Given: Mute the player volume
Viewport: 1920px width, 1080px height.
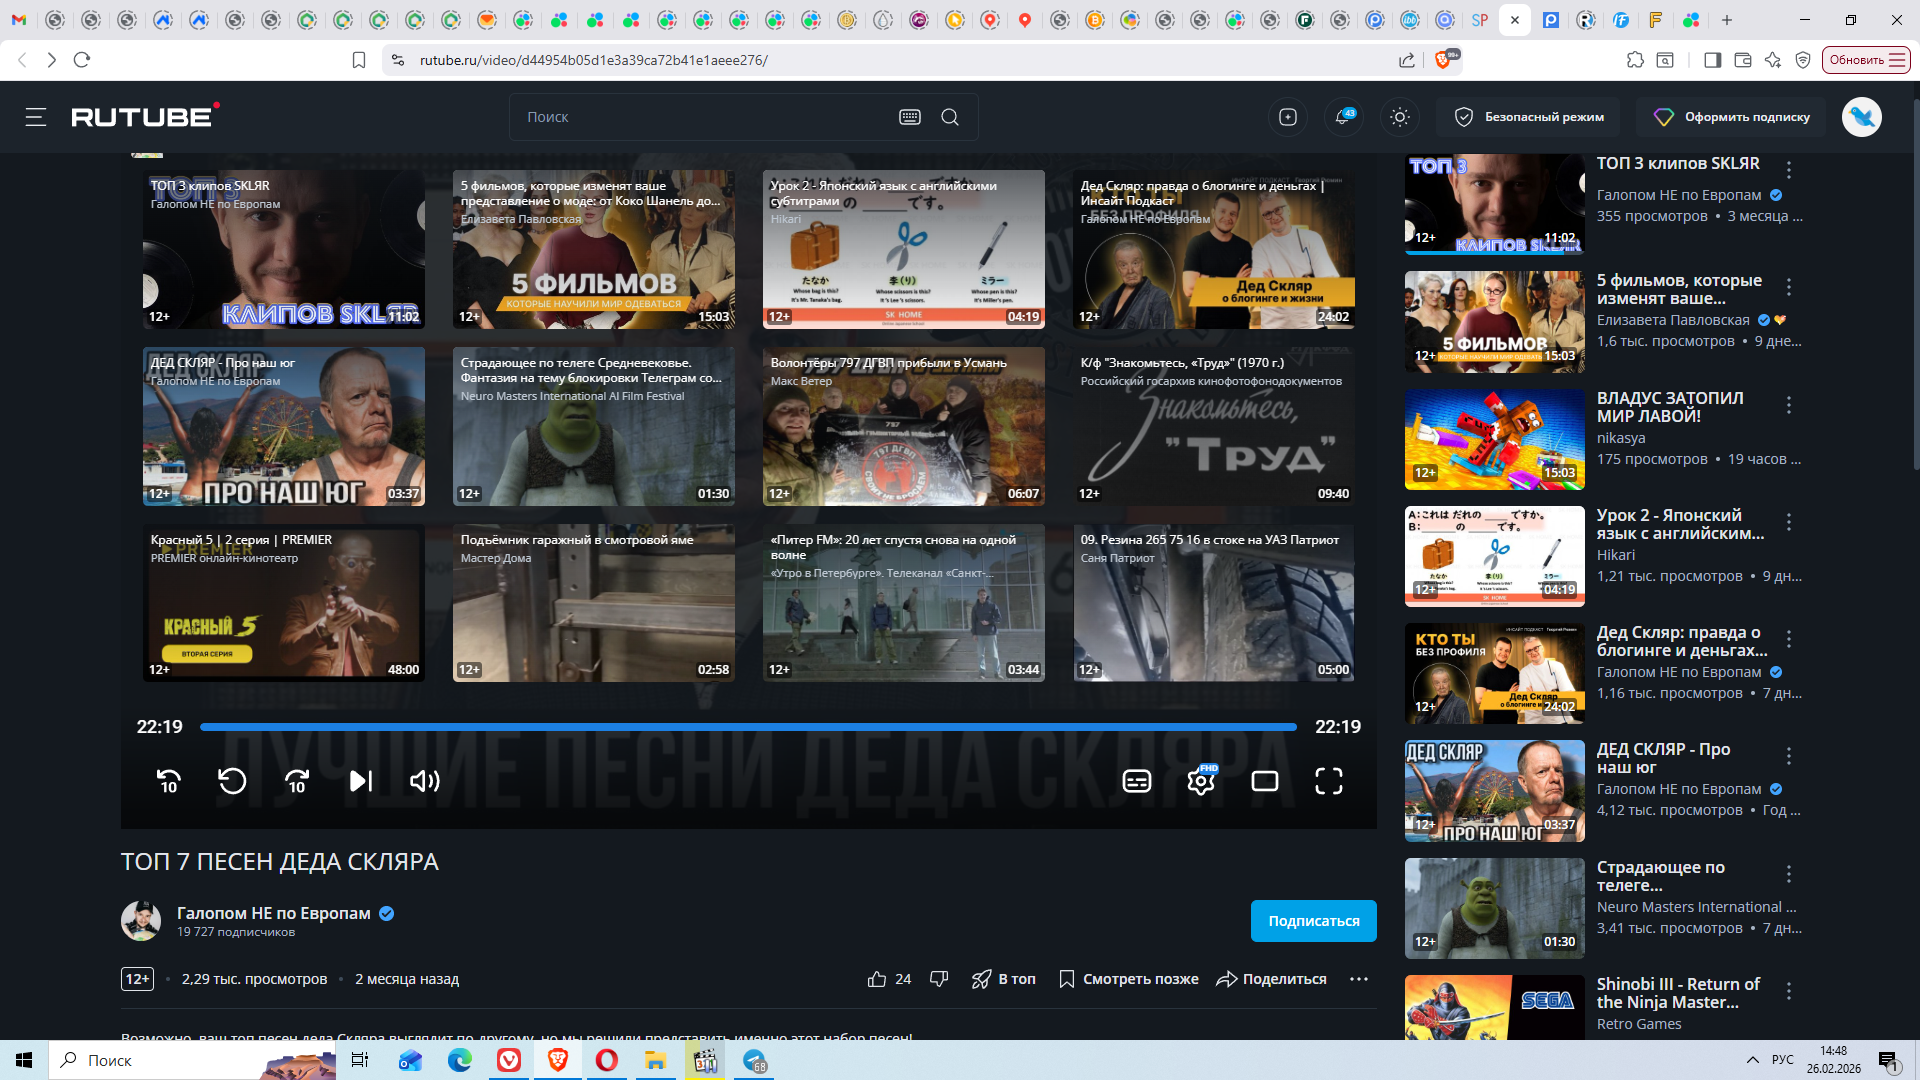Looking at the screenshot, I should click(x=424, y=781).
